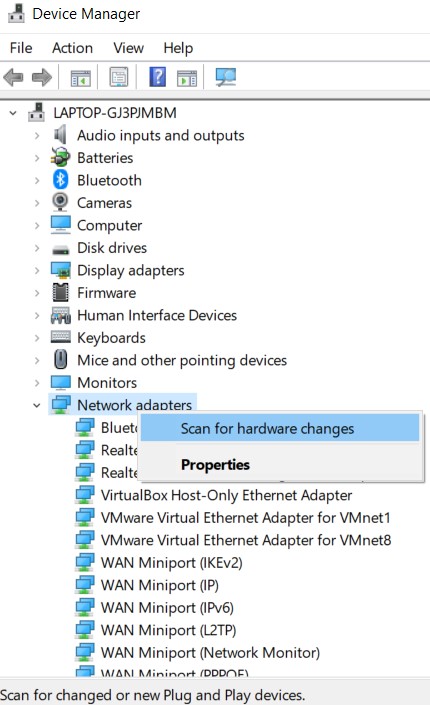
Task: Open the Action menu
Action: (x=72, y=48)
